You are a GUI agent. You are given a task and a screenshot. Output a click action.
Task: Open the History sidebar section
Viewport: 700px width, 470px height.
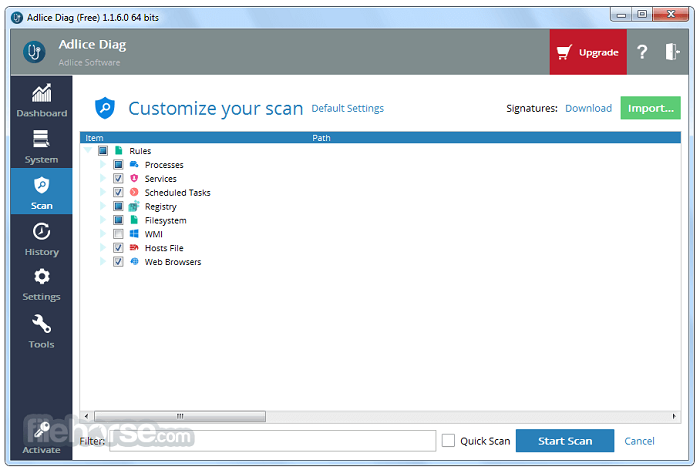[41, 239]
